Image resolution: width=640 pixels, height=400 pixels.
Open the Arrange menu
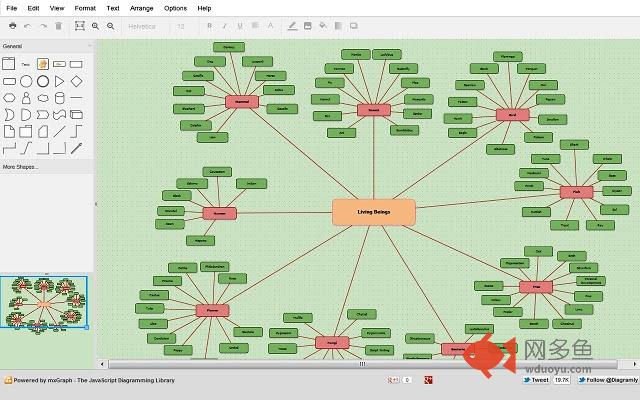coord(141,8)
